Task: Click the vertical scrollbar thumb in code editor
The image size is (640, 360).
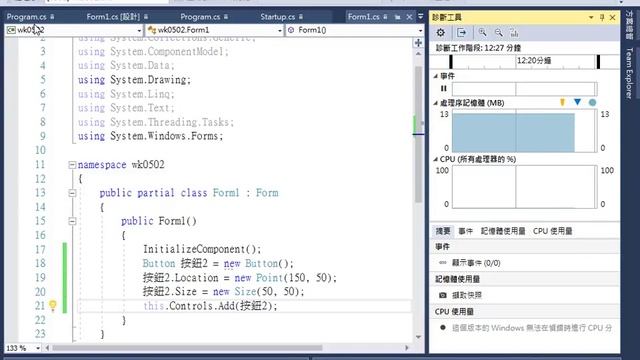Action: [418, 135]
